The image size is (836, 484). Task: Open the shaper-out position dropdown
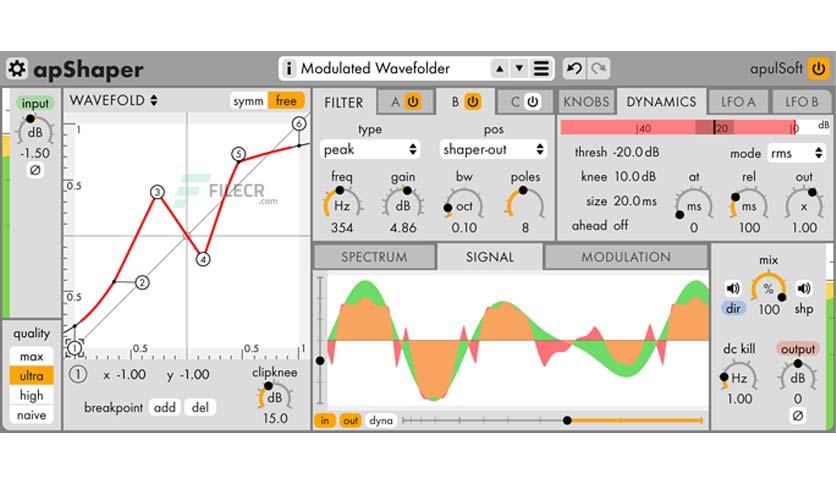[x=493, y=150]
